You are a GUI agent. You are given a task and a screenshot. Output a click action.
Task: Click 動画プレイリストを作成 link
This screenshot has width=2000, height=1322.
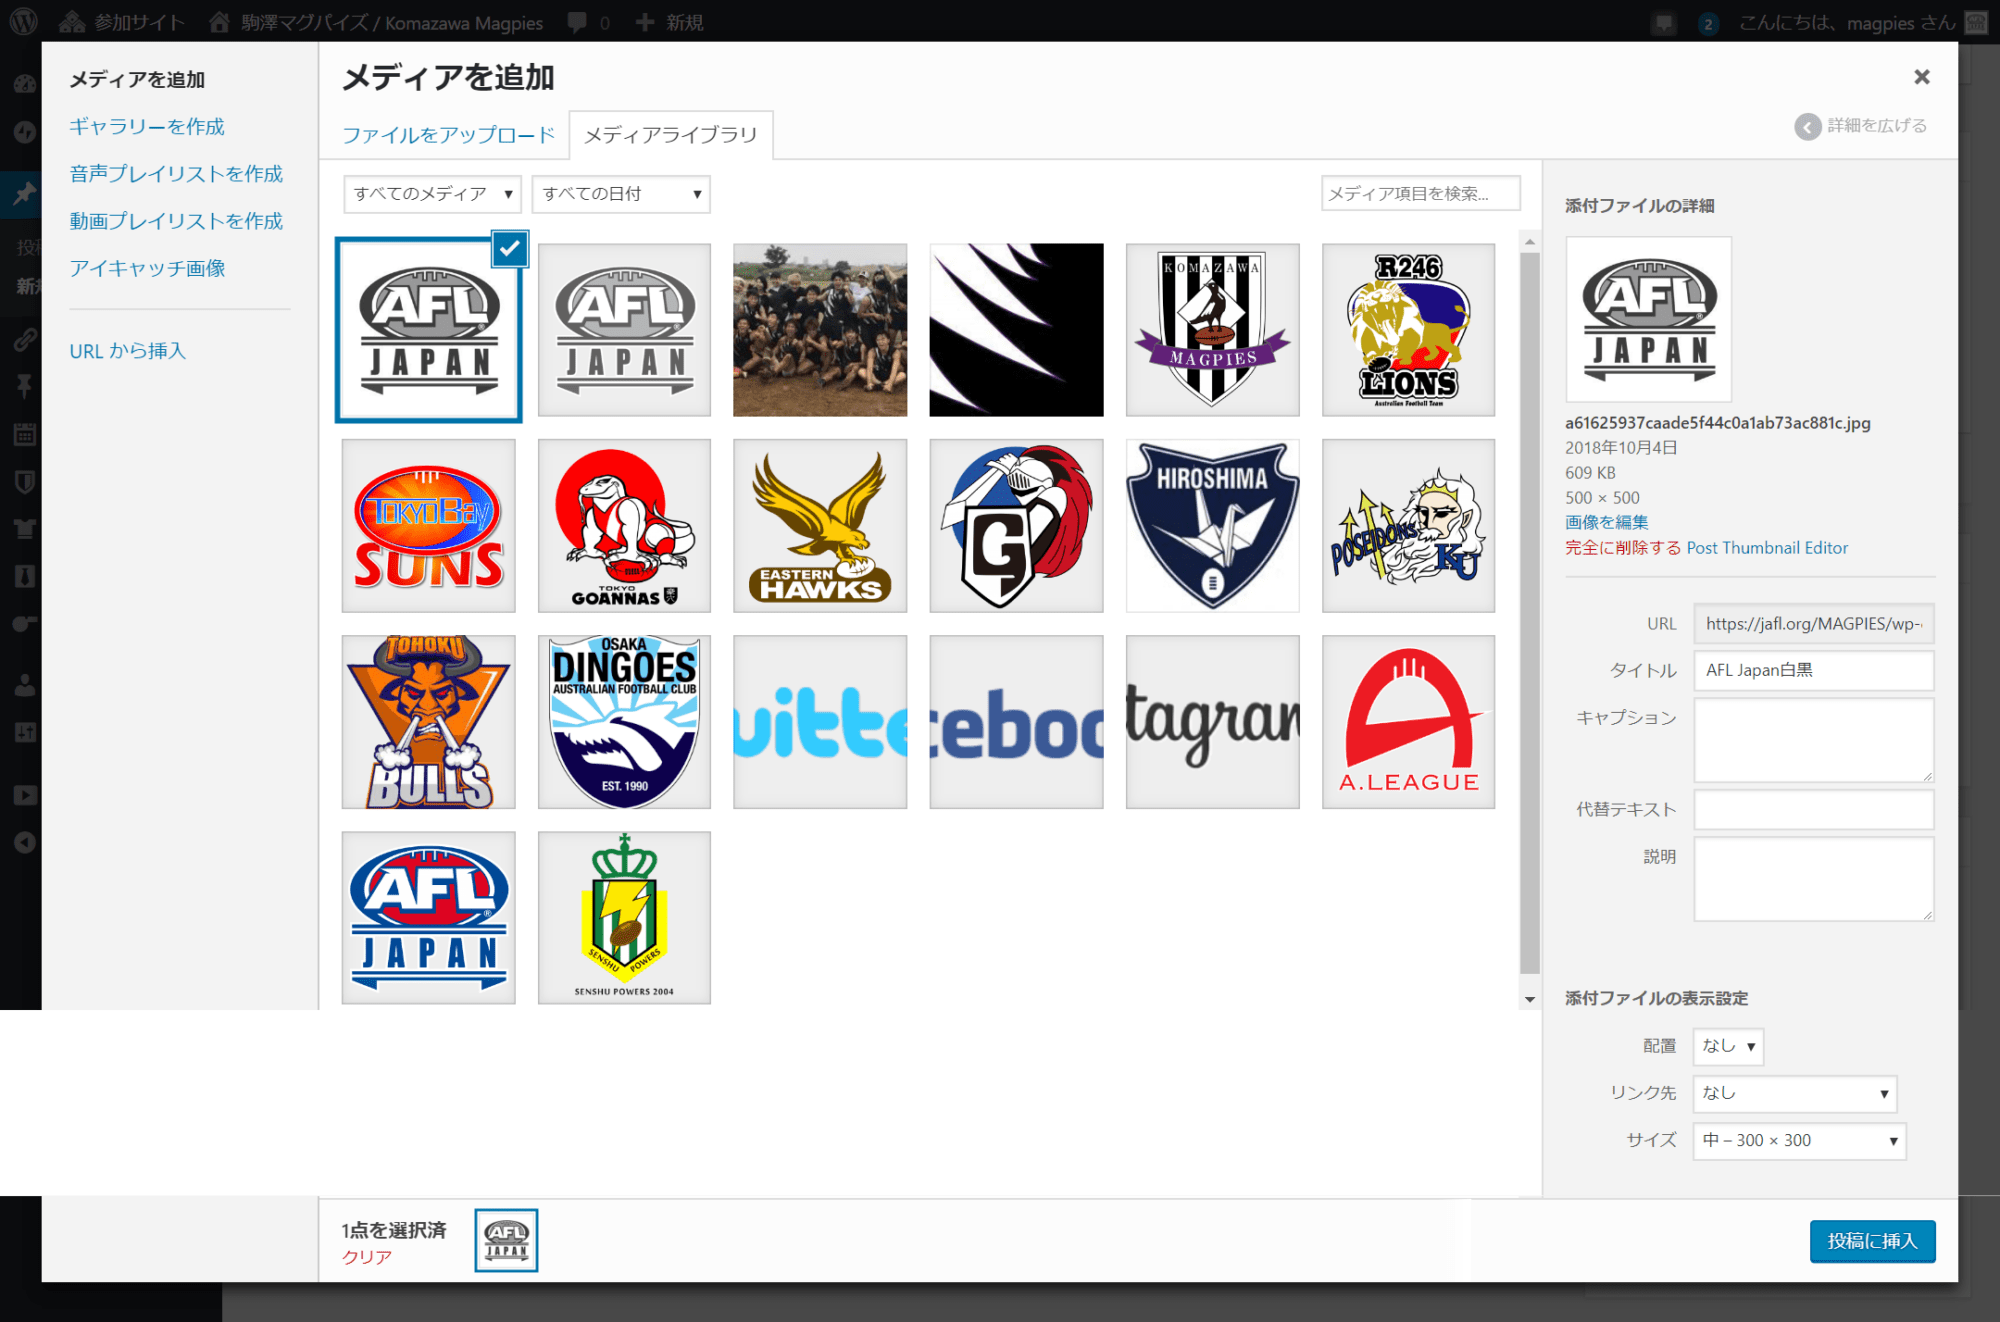pyautogui.click(x=176, y=221)
